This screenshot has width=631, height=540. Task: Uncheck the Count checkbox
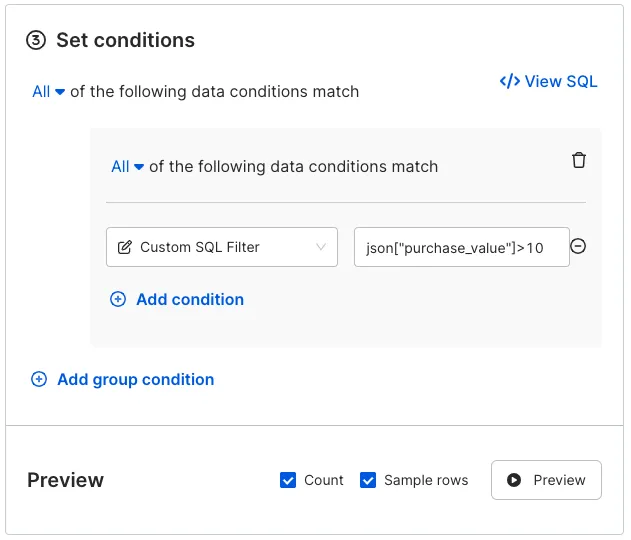(x=288, y=480)
